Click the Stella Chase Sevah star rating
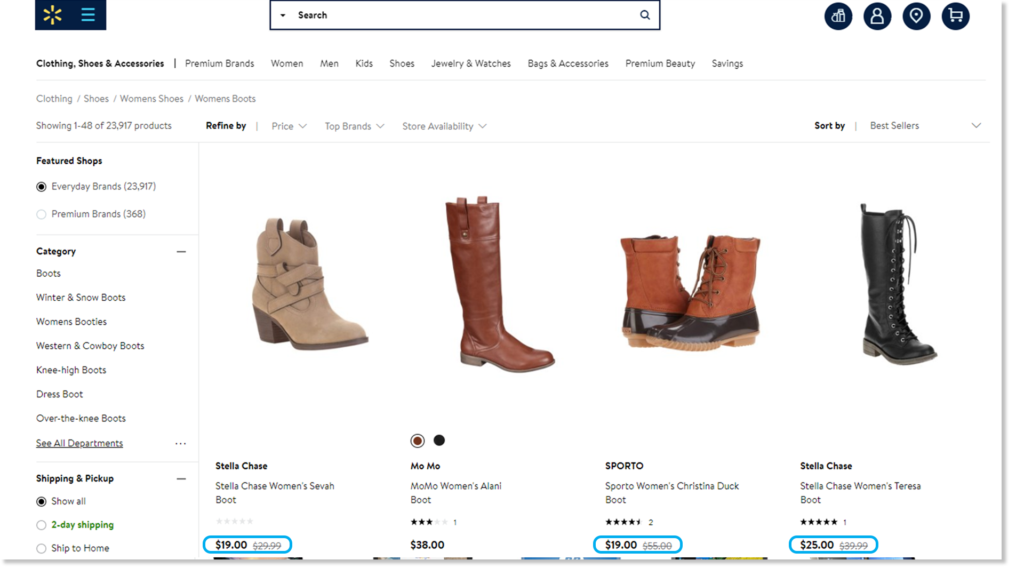 (234, 521)
